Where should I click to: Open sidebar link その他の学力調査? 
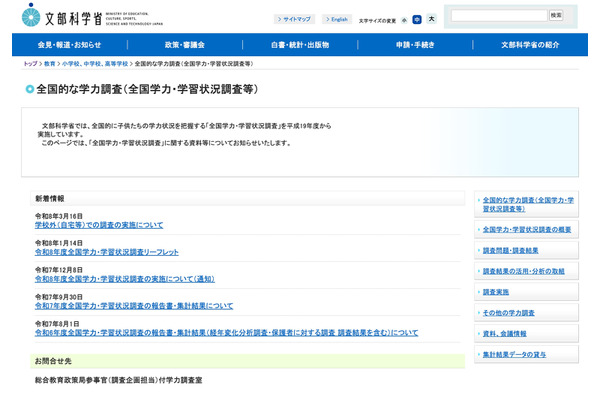[509, 313]
